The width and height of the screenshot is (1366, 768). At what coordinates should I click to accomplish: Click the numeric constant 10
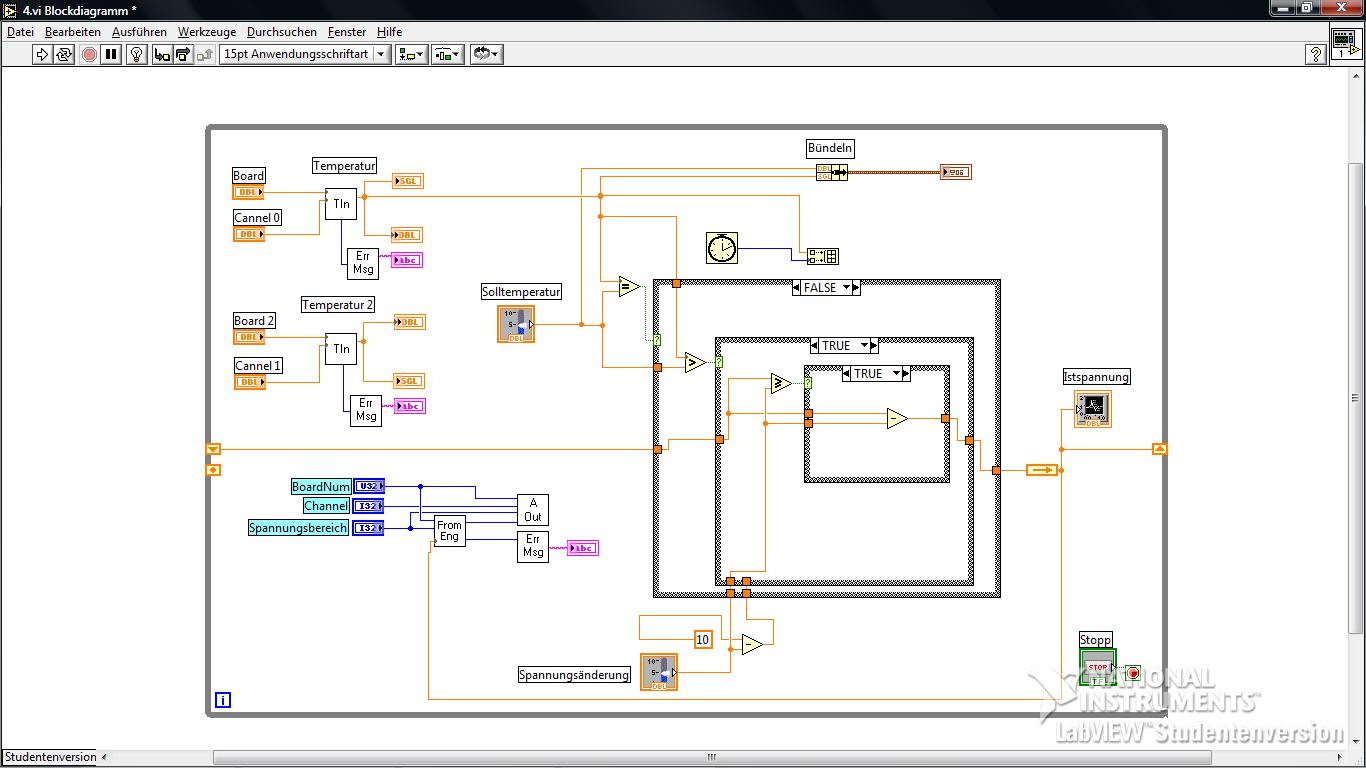(702, 640)
